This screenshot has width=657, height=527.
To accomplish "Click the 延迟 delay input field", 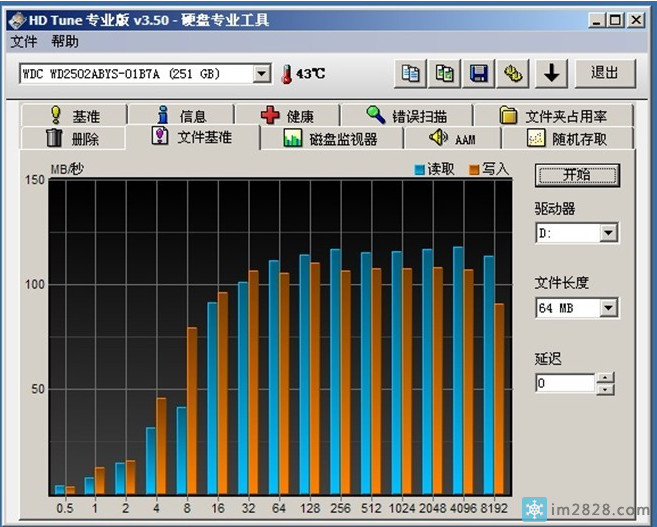I will 565,383.
